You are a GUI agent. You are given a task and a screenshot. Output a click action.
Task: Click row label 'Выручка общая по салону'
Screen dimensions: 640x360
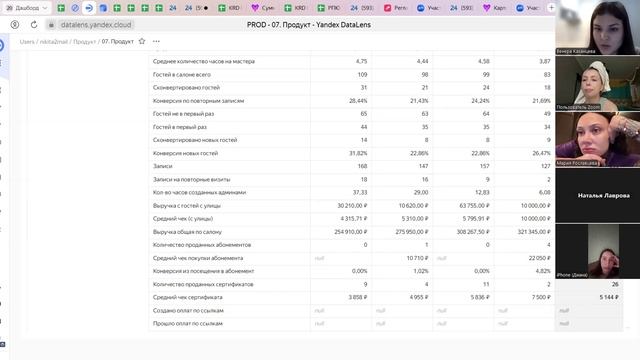(187, 232)
